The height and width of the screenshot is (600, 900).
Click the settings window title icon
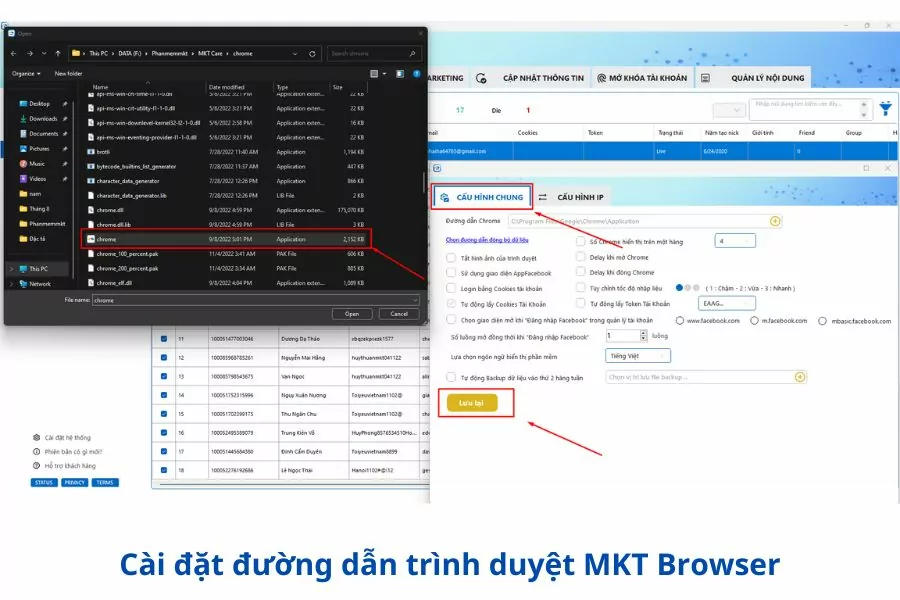pos(437,168)
